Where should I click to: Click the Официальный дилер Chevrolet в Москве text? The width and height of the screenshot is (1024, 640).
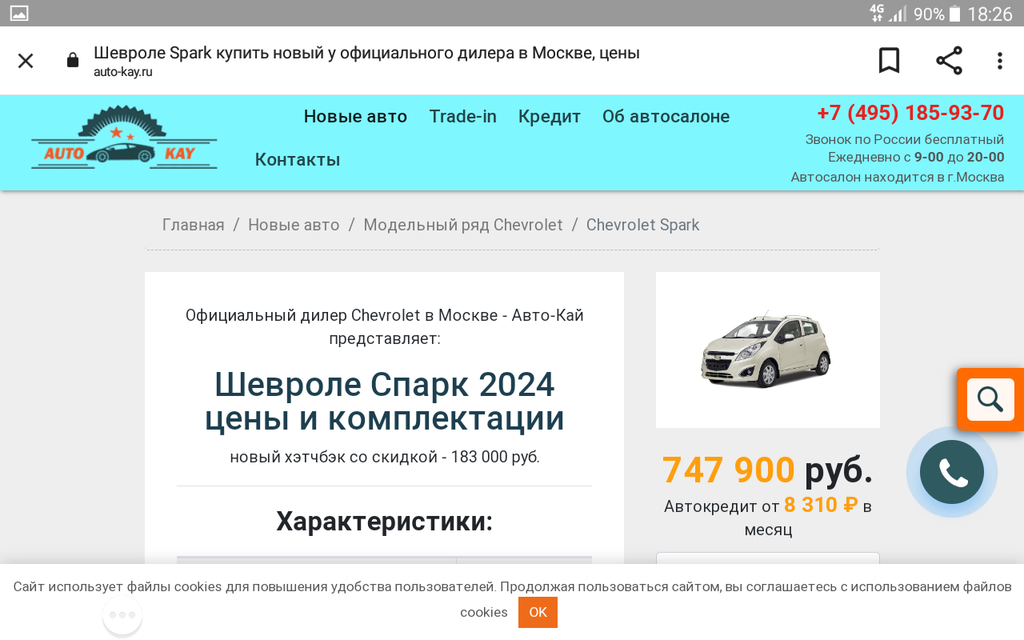point(384,327)
